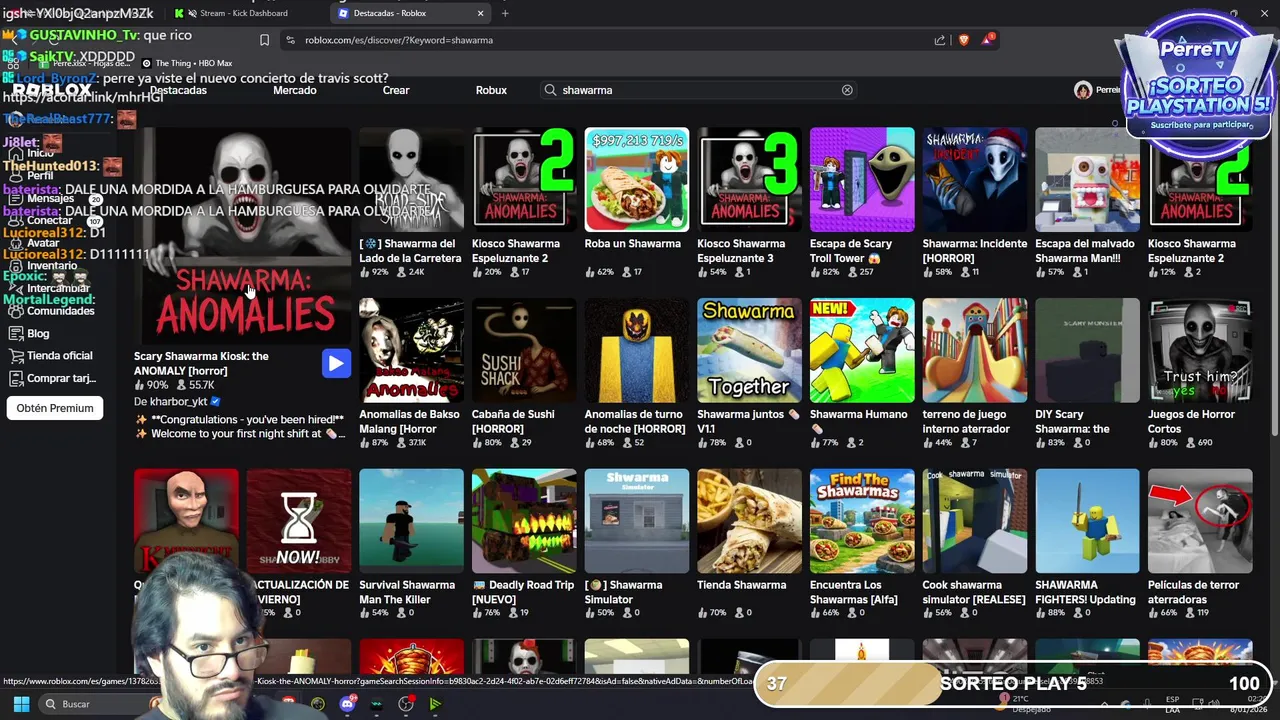Open Destacadas in Roblox top navigation
Image resolution: width=1280 pixels, height=720 pixels.
click(x=178, y=90)
